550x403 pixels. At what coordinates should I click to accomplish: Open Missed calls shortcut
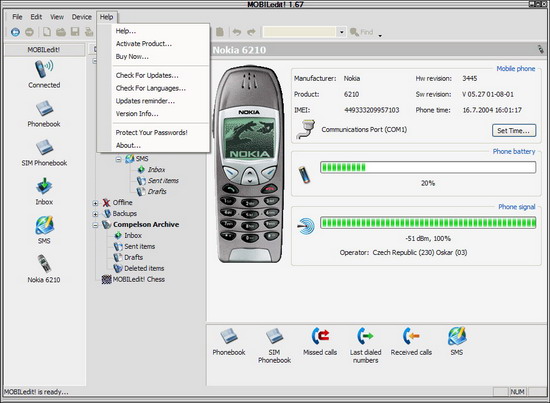point(320,336)
